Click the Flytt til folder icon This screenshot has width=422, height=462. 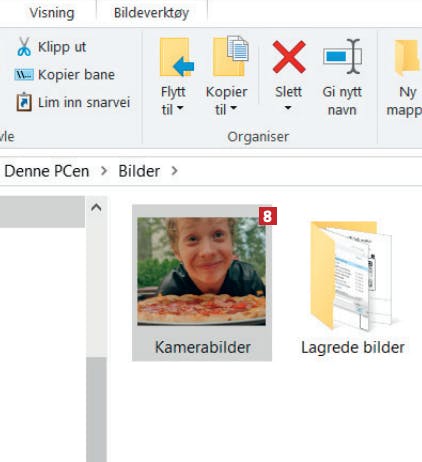[x=176, y=57]
